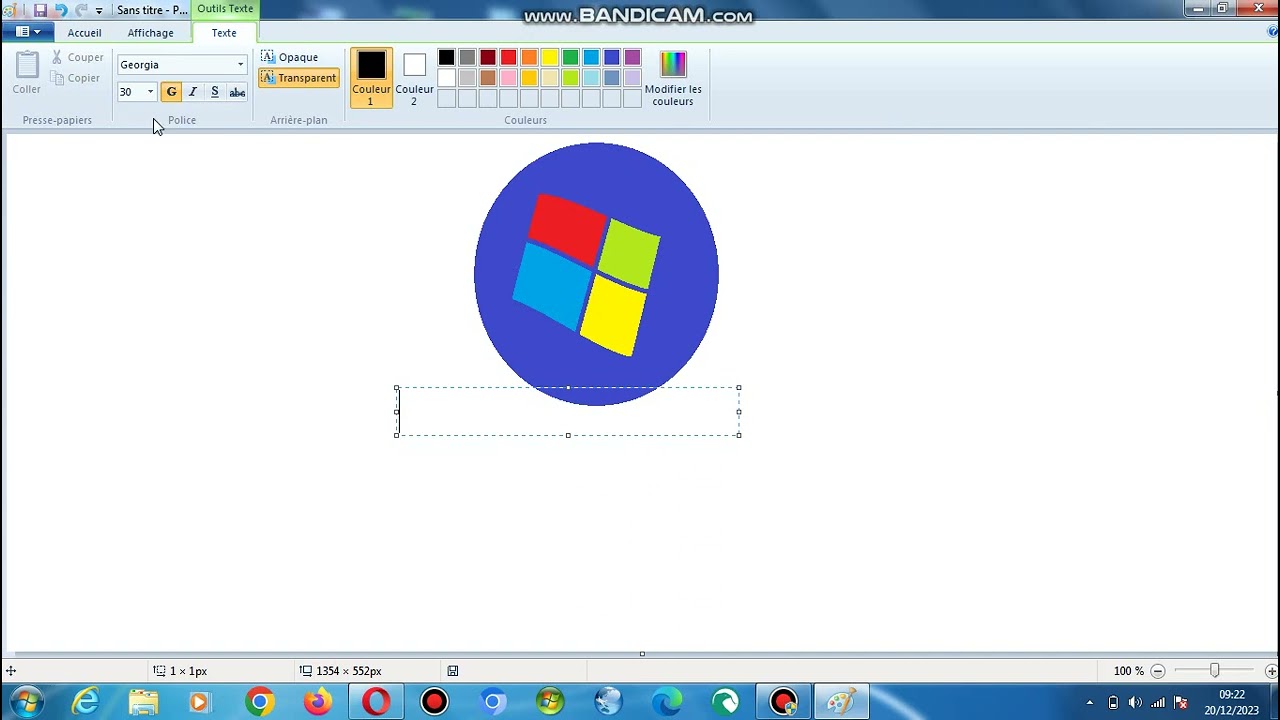This screenshot has height=720, width=1280.
Task: Switch to Bandicam recorder with shield in taskbar
Action: [x=783, y=702]
